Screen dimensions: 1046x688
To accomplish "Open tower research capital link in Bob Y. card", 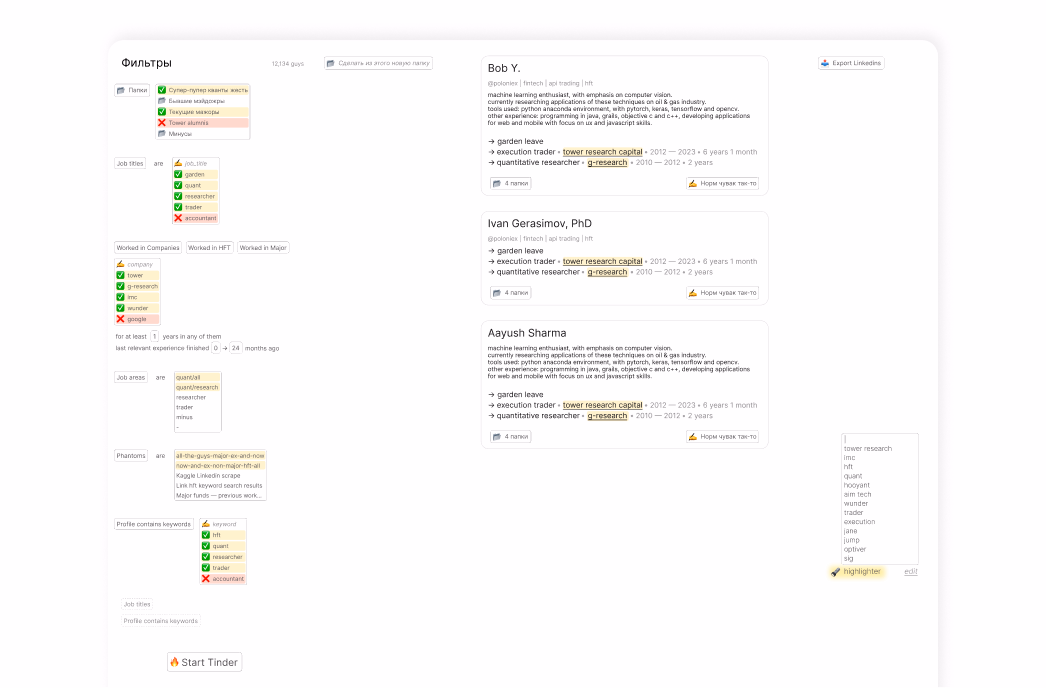I will (602, 152).
